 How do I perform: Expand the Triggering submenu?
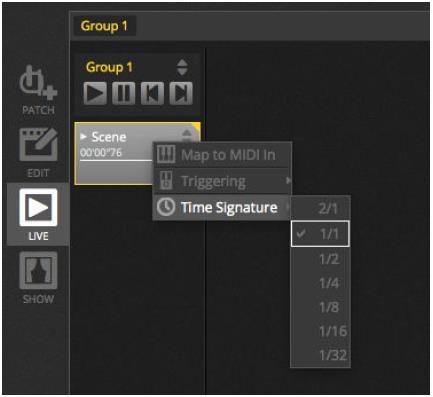pyautogui.click(x=222, y=181)
